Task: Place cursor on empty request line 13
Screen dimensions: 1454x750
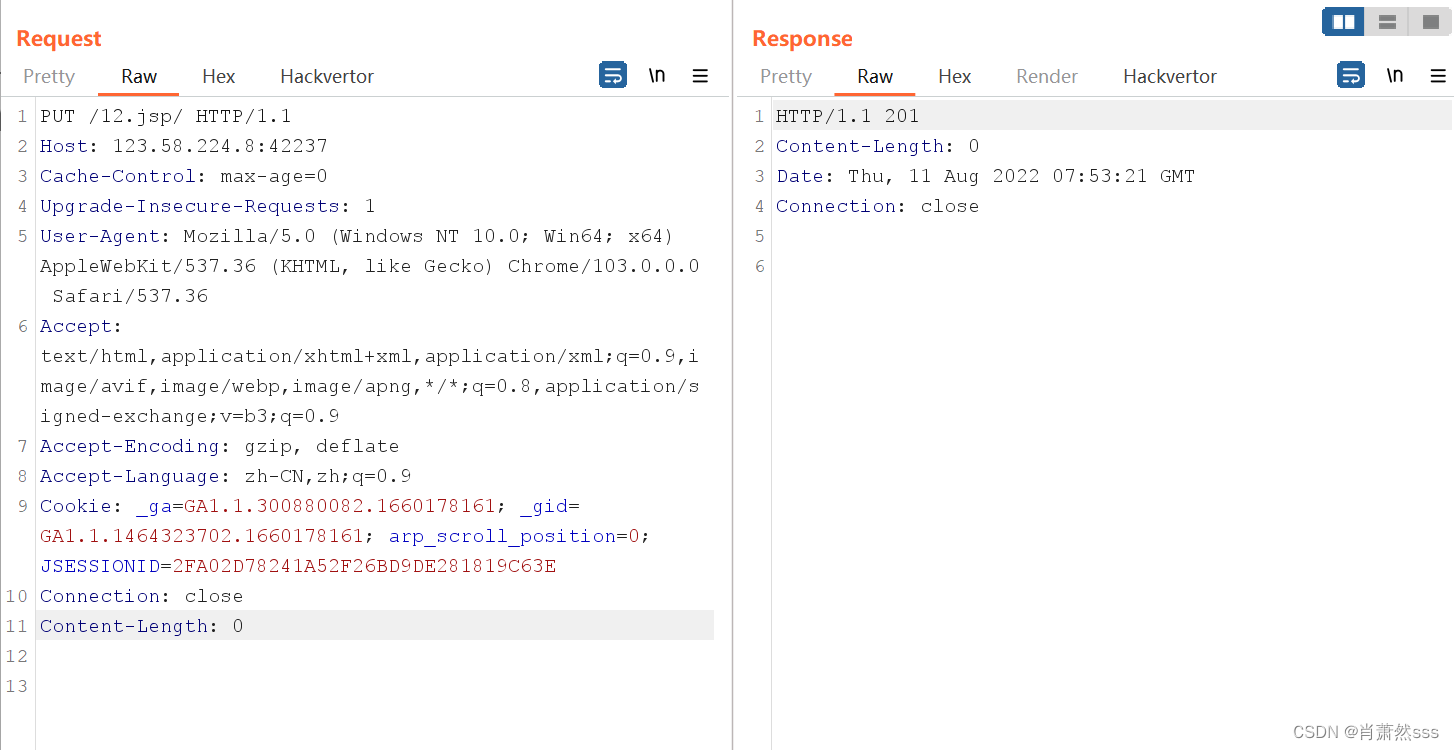Action: 375,686
